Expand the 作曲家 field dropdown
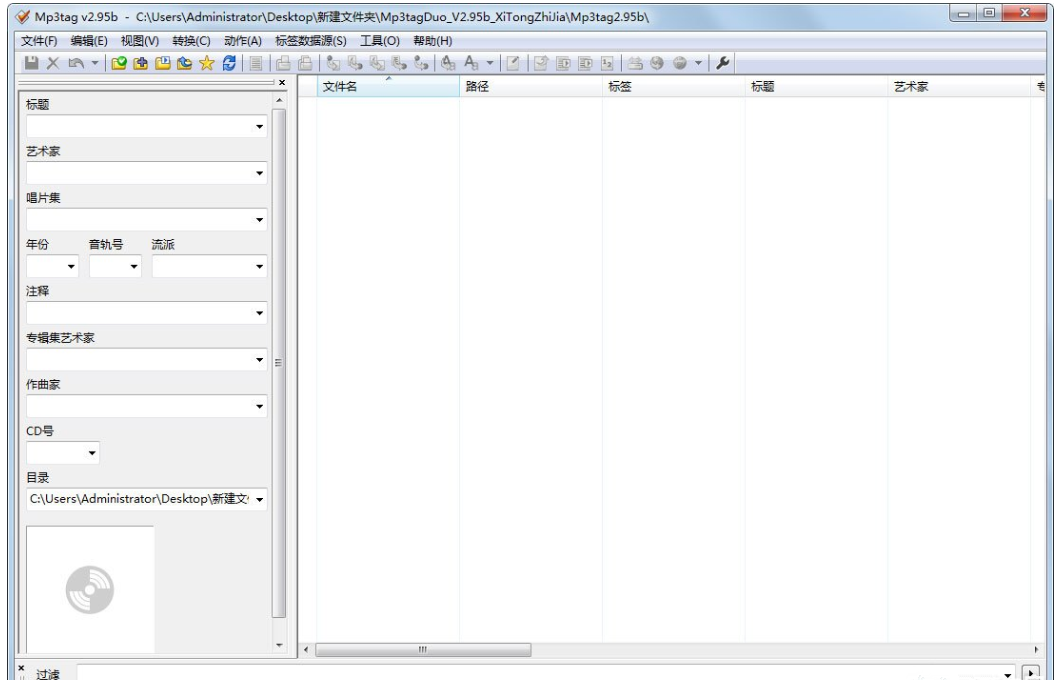Image resolution: width=1056 pixels, height=680 pixels. pyautogui.click(x=259, y=406)
